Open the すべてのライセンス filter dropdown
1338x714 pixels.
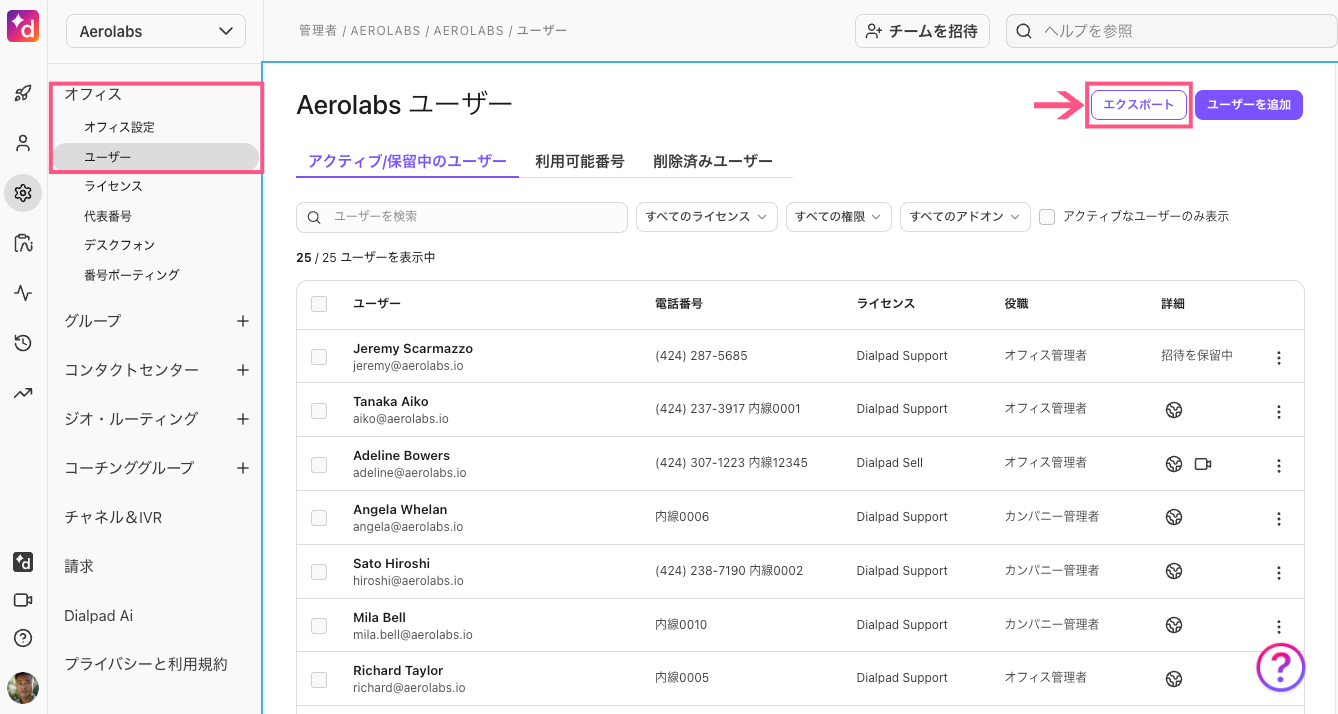coord(706,217)
